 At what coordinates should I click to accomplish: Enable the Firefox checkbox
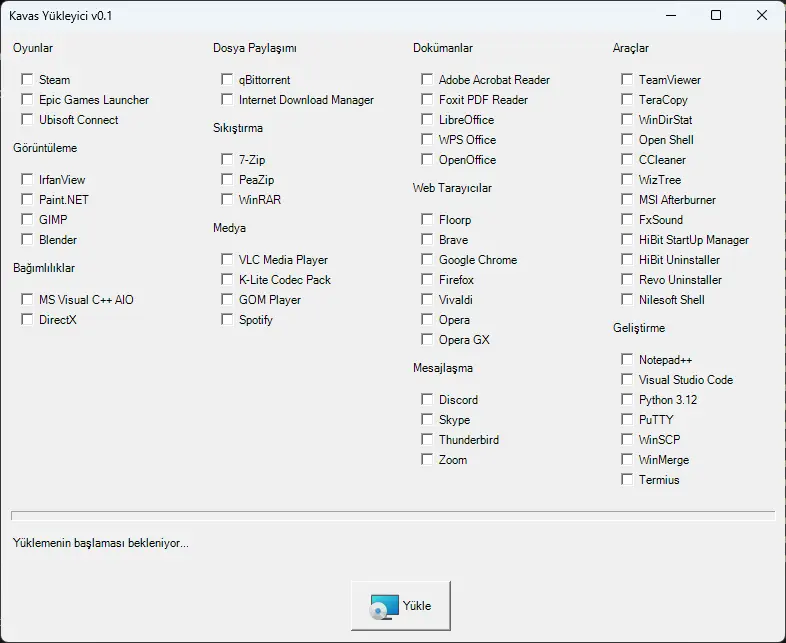click(x=427, y=280)
